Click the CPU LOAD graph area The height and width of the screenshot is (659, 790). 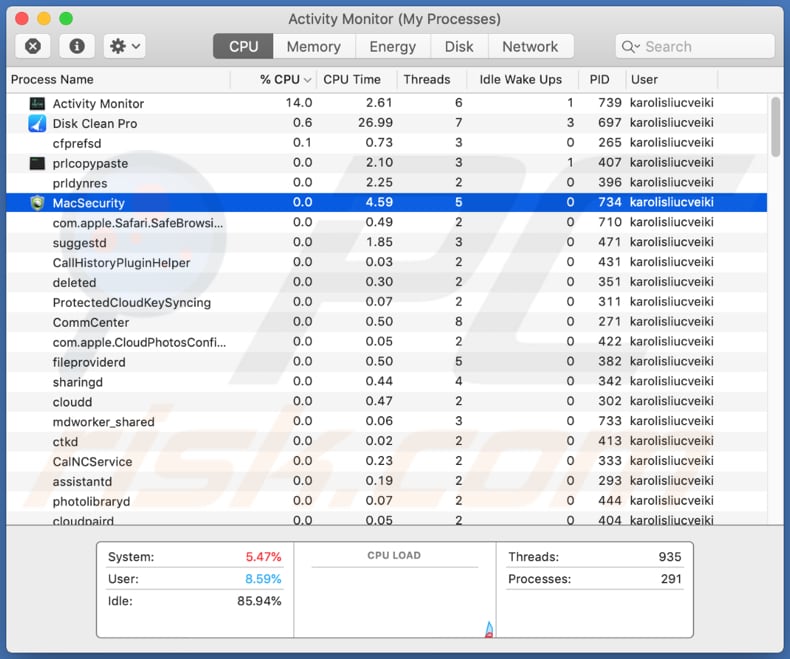tap(394, 590)
